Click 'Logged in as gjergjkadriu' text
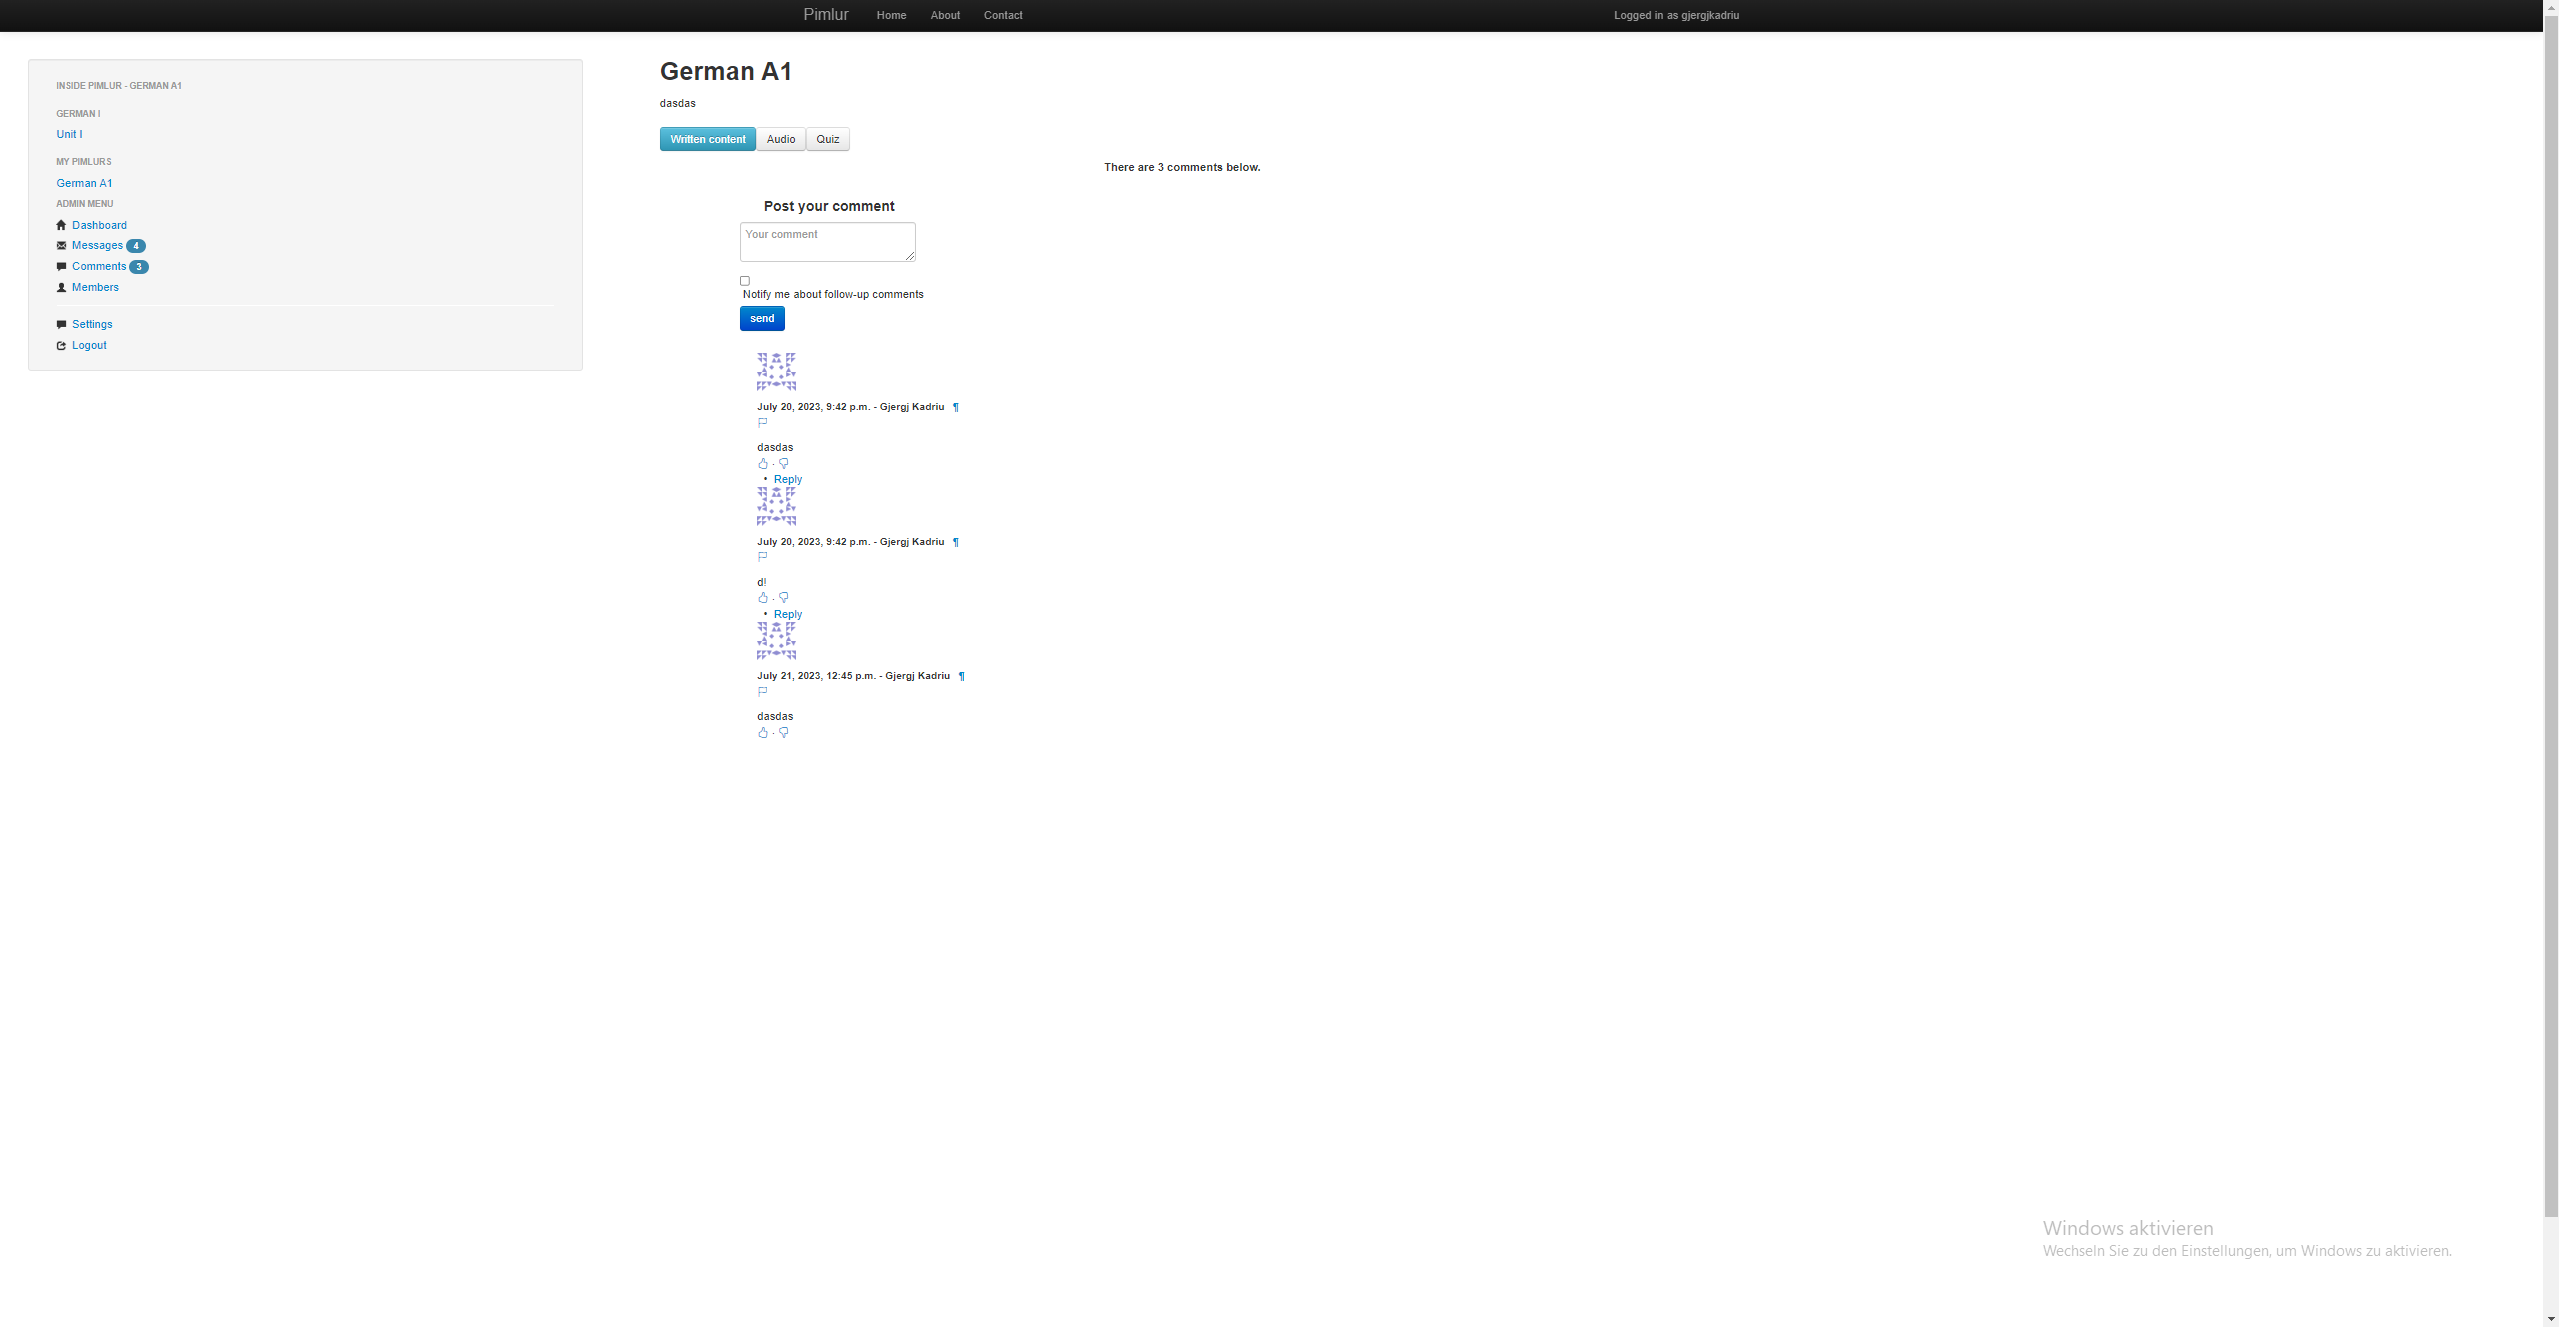 [1676, 15]
